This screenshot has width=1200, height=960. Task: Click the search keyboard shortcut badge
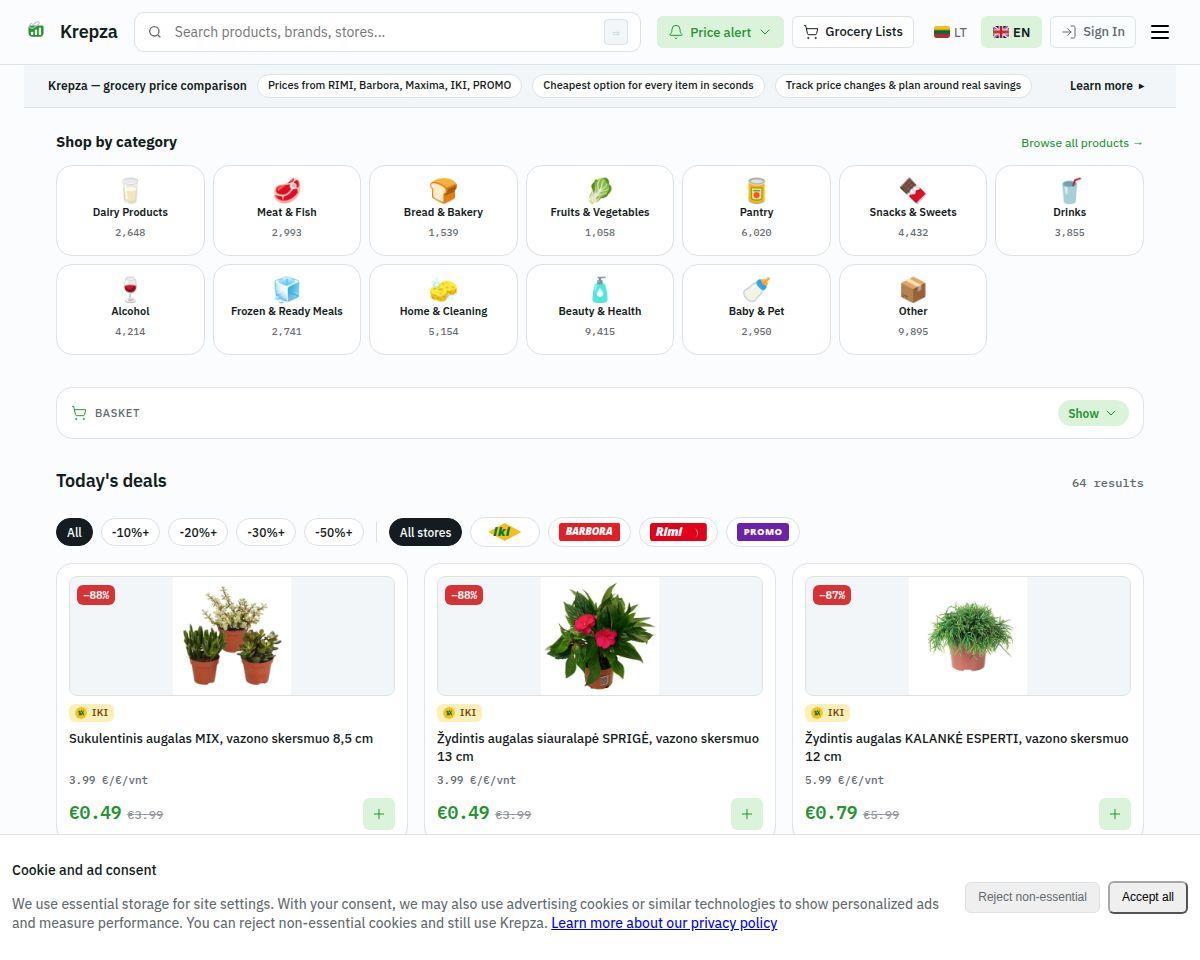pyautogui.click(x=615, y=32)
